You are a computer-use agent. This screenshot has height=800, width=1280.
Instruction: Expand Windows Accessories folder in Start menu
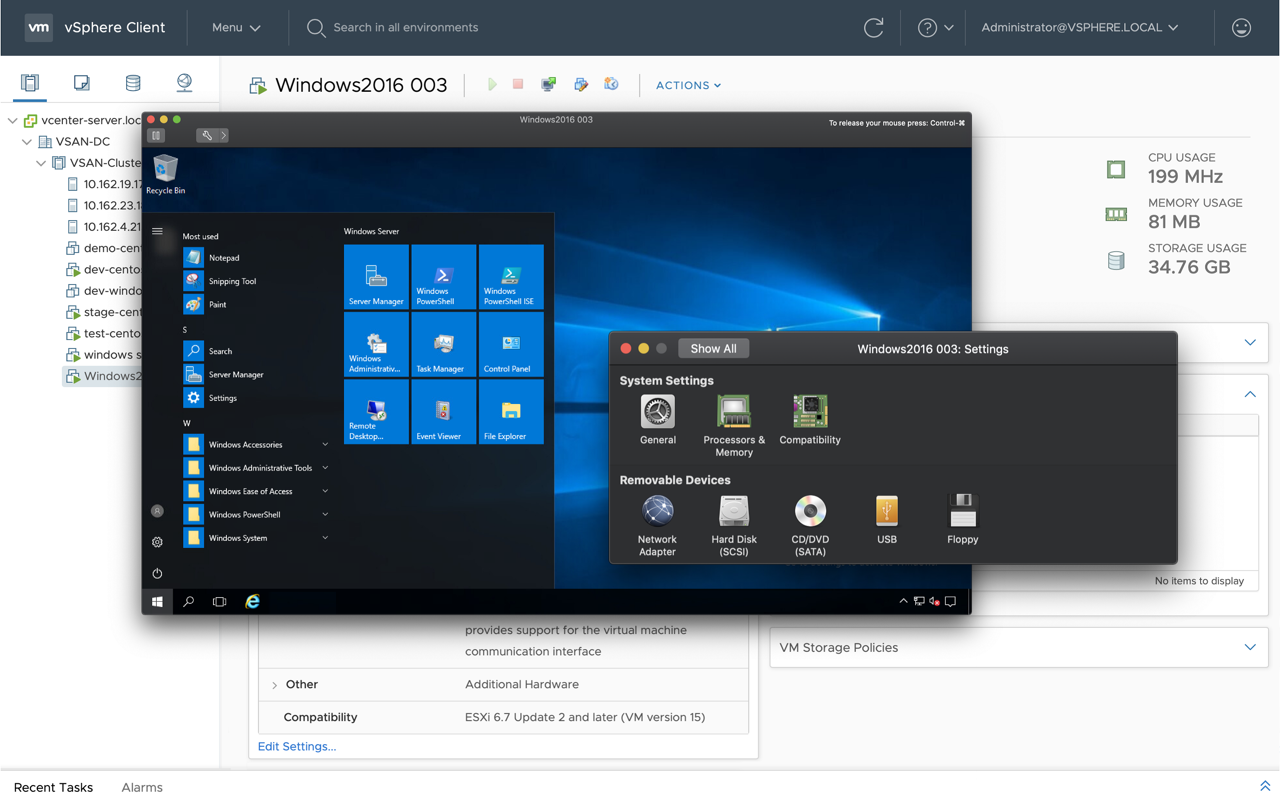point(256,445)
